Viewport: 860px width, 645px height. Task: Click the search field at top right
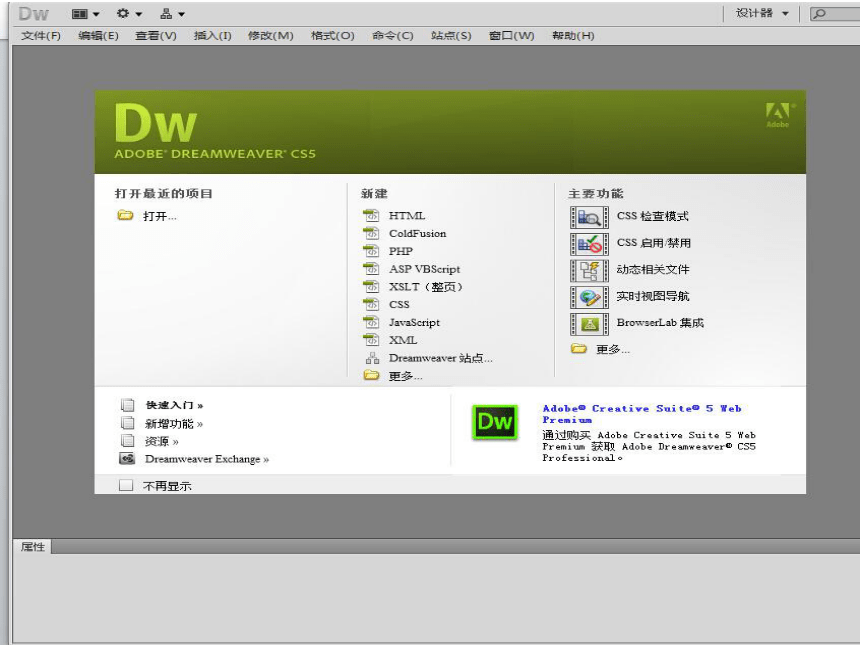[x=835, y=14]
